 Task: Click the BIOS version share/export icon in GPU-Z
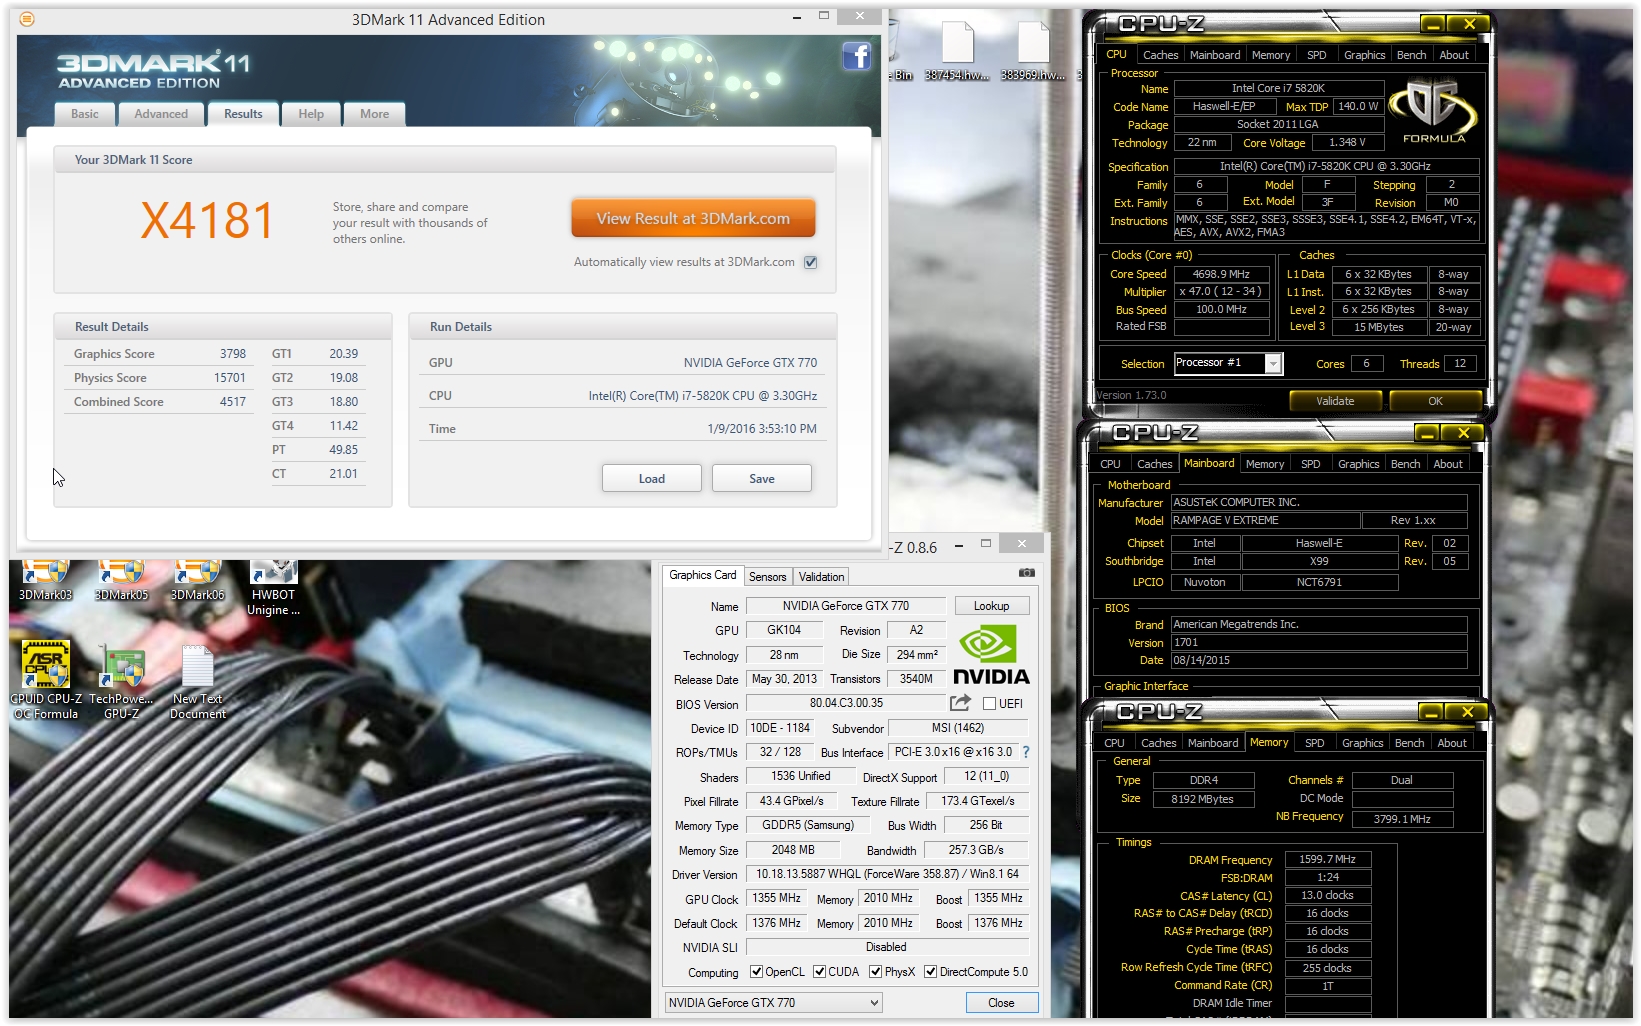coord(960,703)
